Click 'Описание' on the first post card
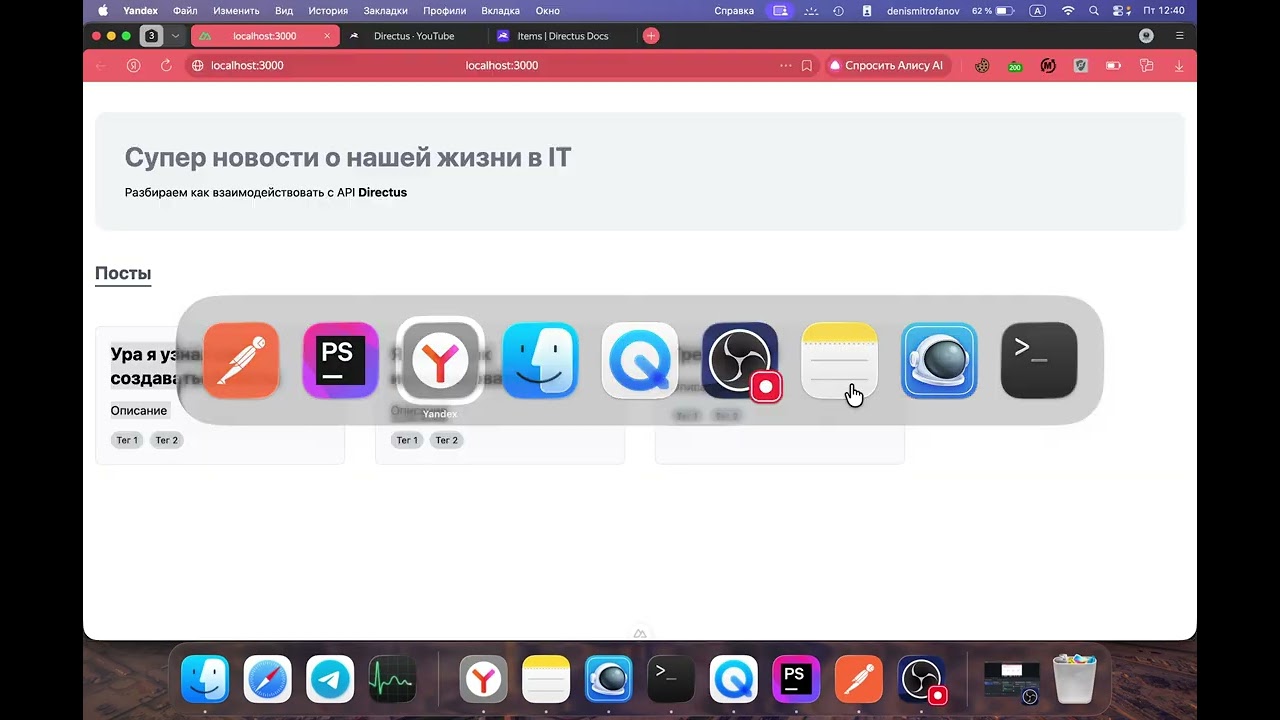Viewport: 1280px width, 720px height. coord(139,410)
